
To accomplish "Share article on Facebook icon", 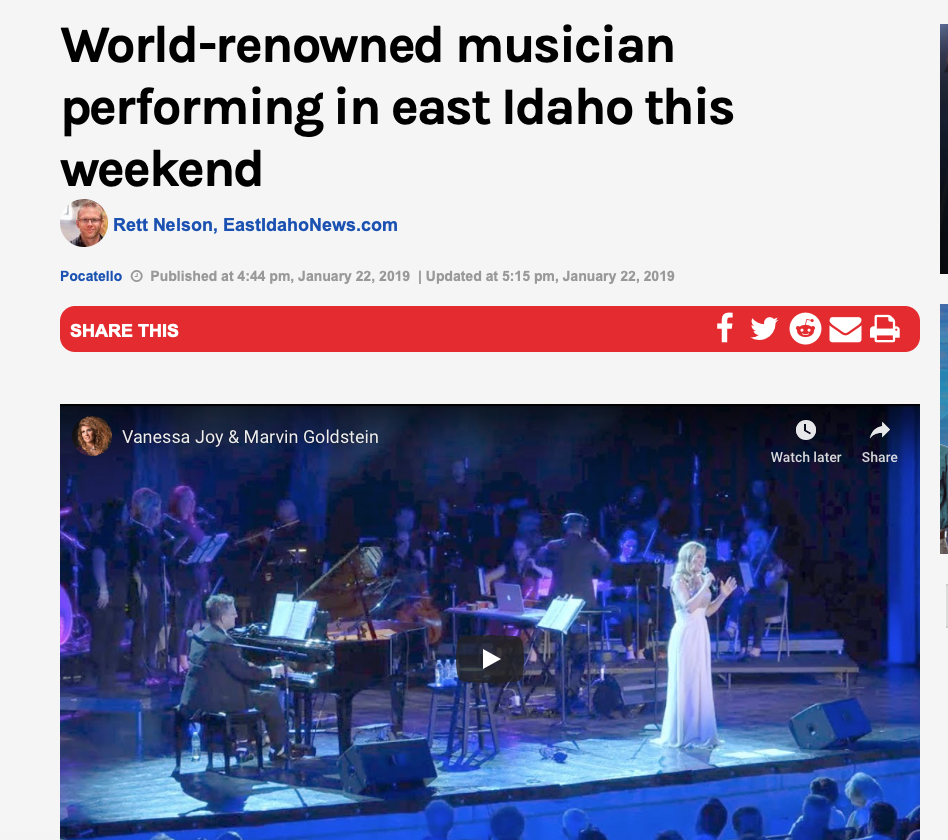I will (724, 329).
